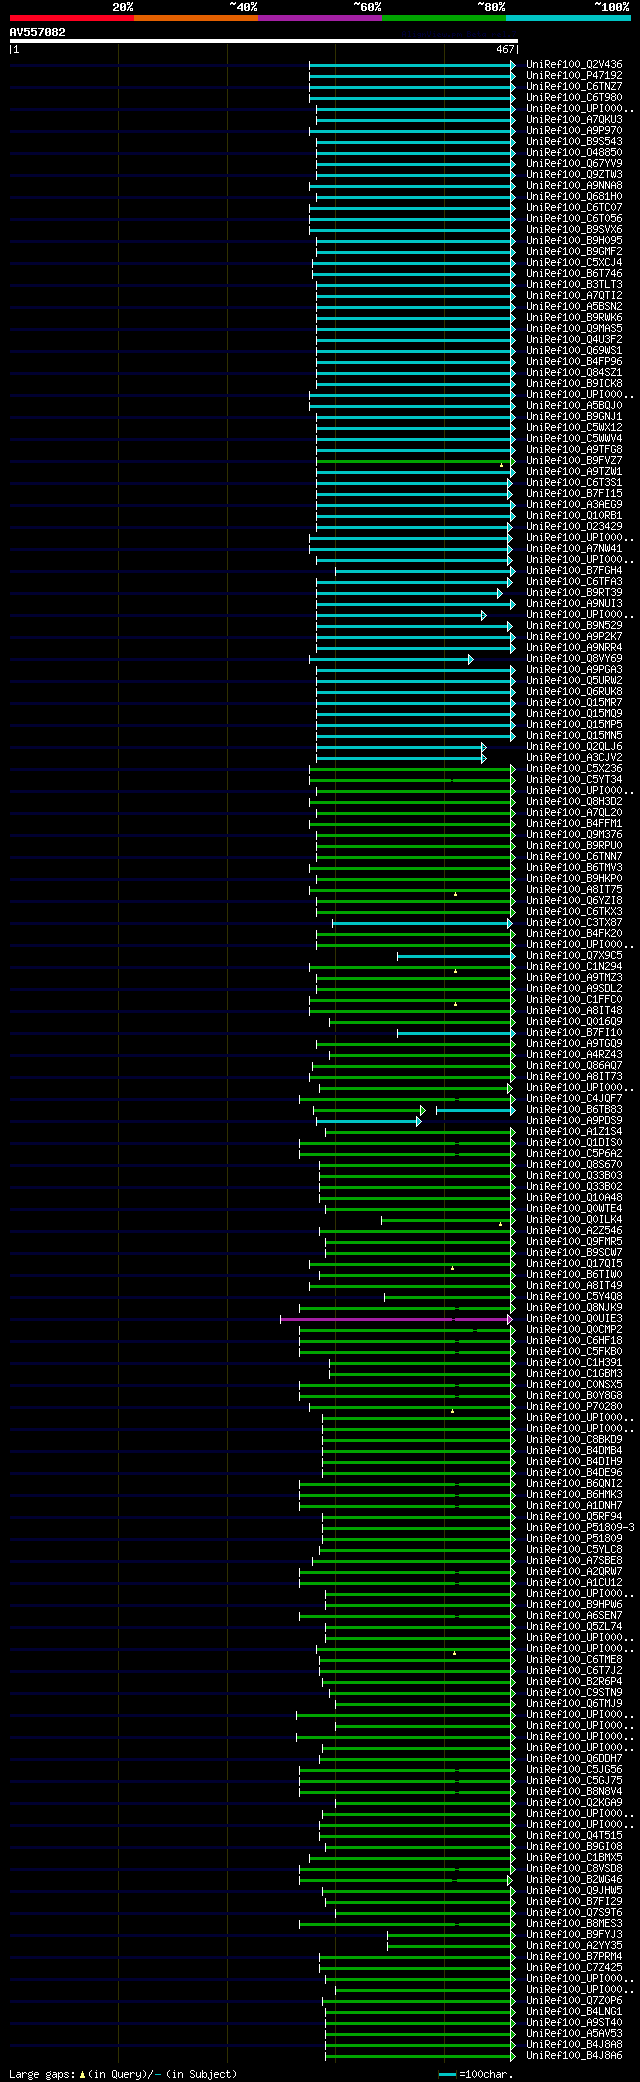Screen dimensions: 640x2082
Task: Select the query name AV557082
Action: click(38, 32)
